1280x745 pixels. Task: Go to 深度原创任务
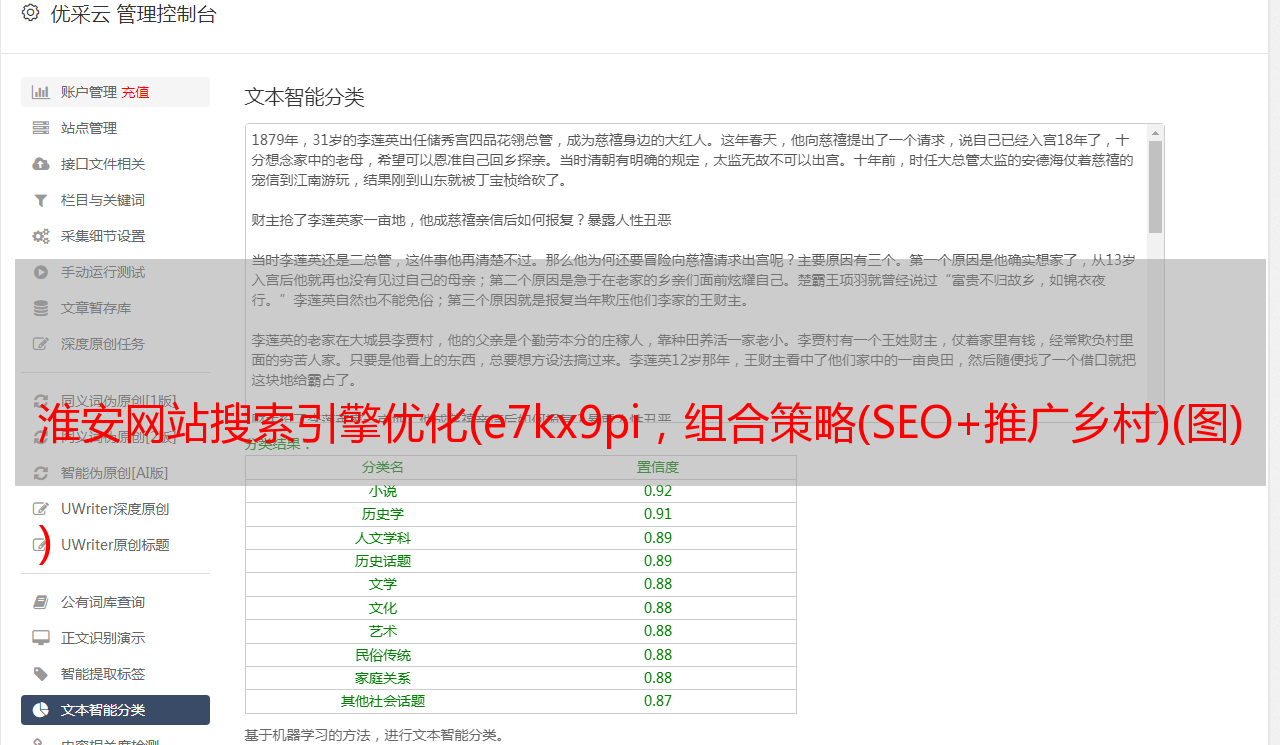(115, 344)
